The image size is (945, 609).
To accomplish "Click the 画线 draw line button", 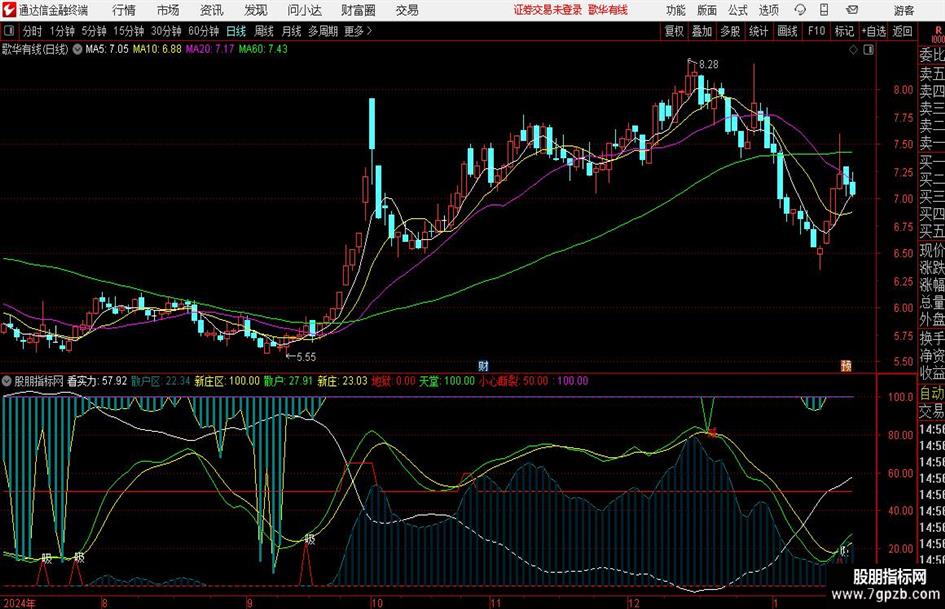I will 787,31.
